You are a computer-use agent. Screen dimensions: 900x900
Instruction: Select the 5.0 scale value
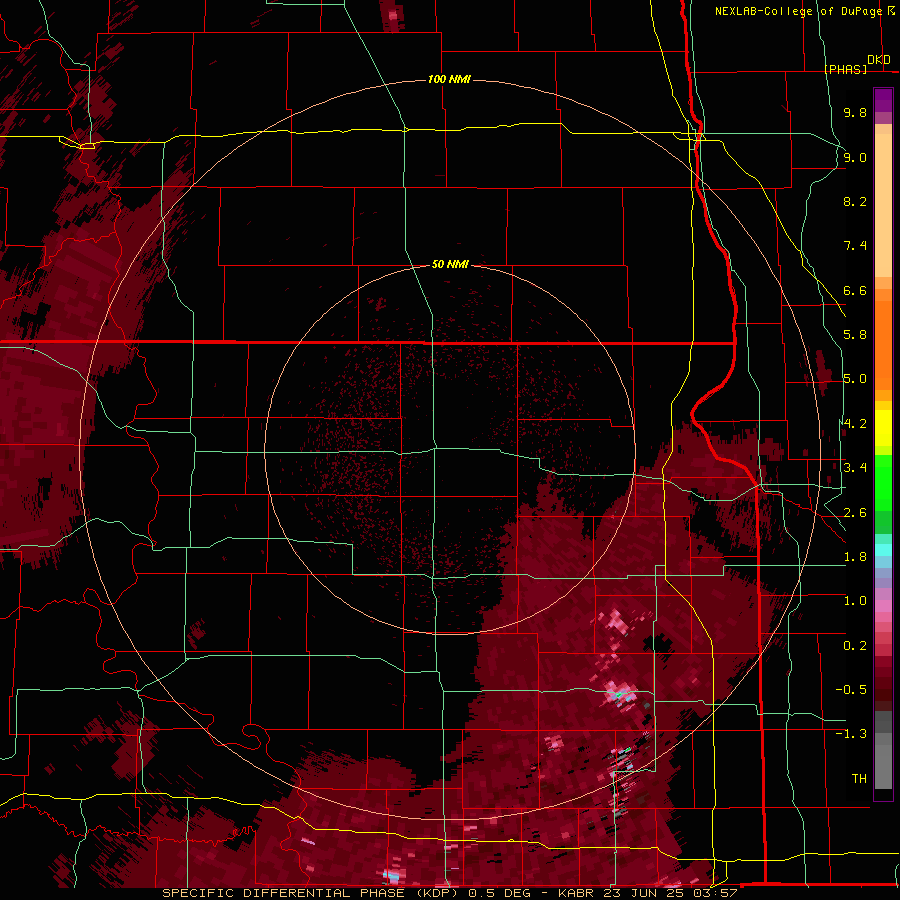(855, 379)
